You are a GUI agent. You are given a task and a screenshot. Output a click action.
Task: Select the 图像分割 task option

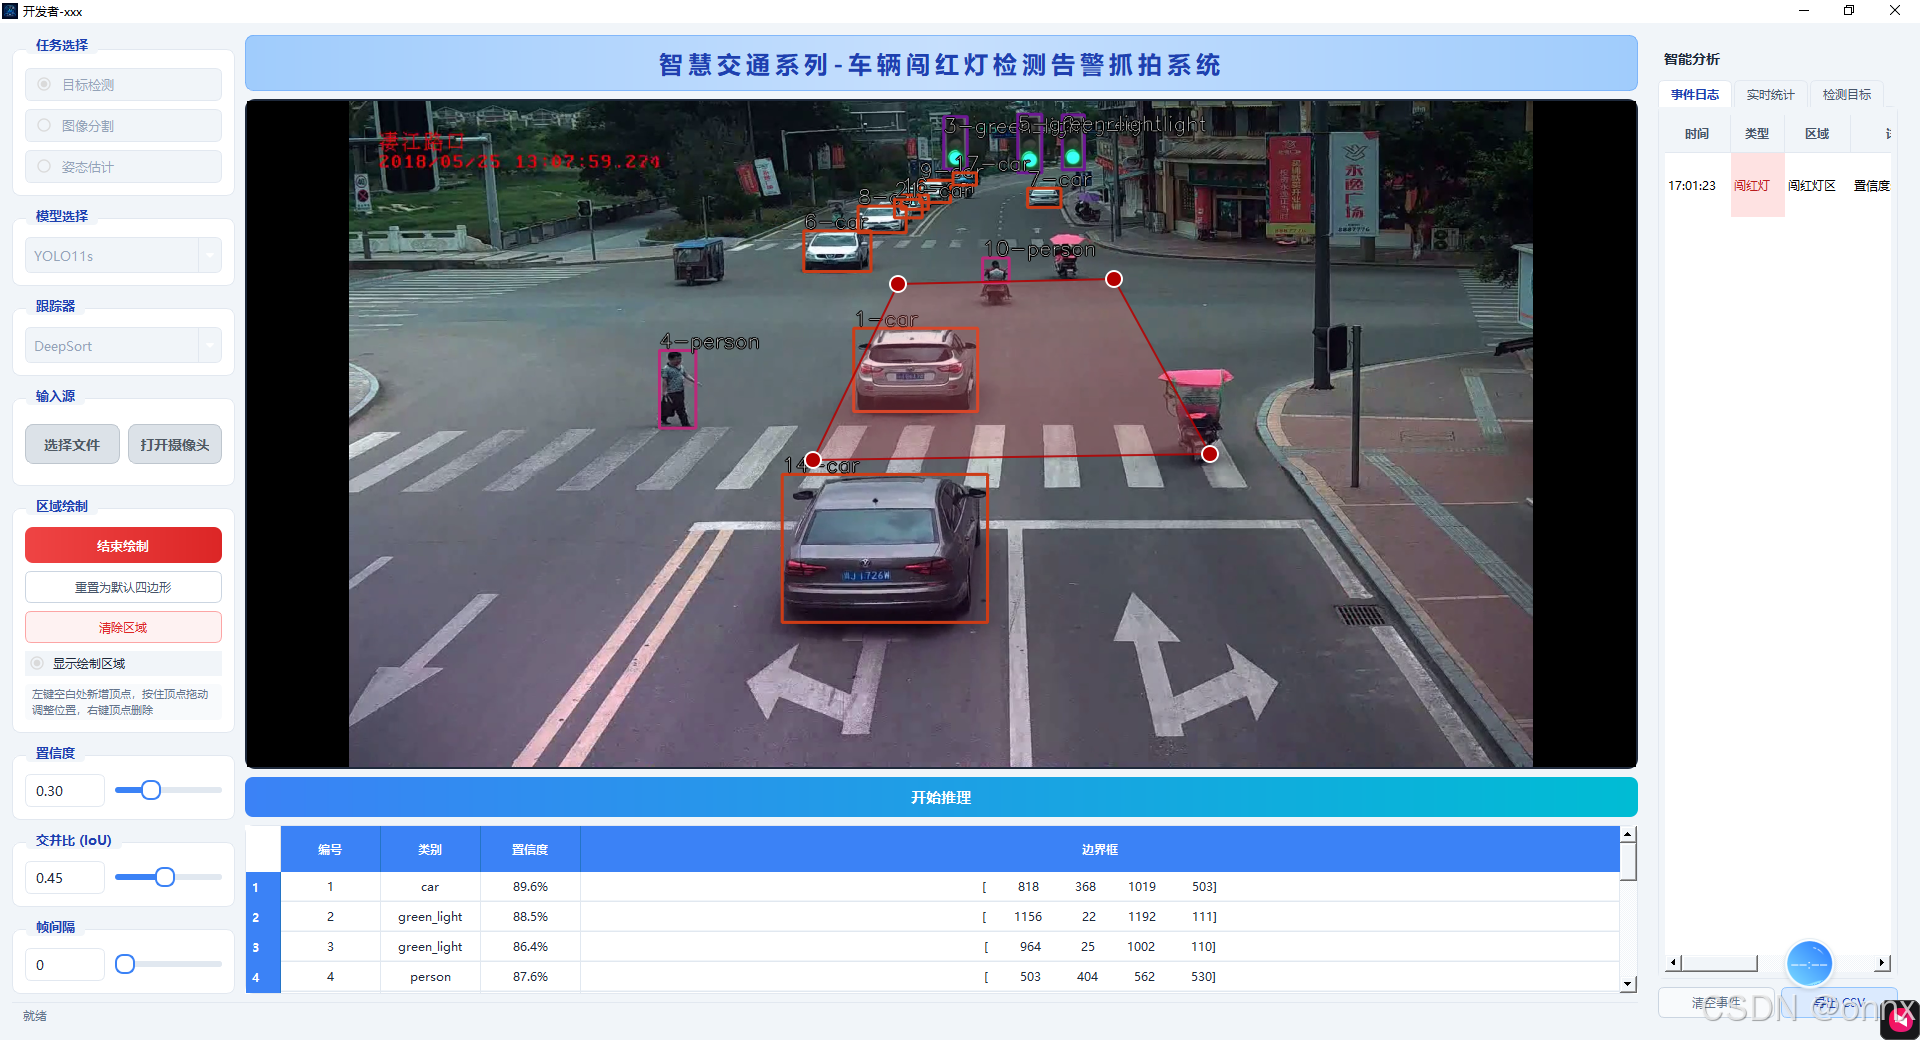pyautogui.click(x=123, y=126)
